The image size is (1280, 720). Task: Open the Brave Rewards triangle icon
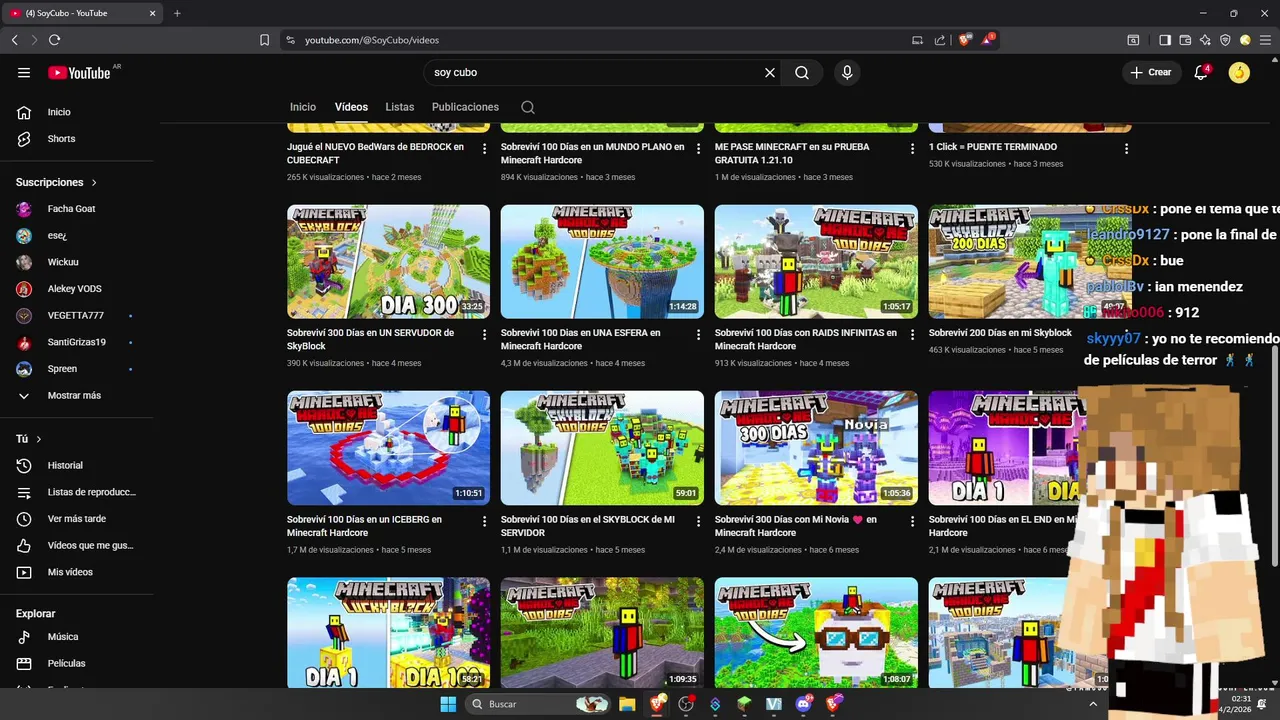[987, 40]
